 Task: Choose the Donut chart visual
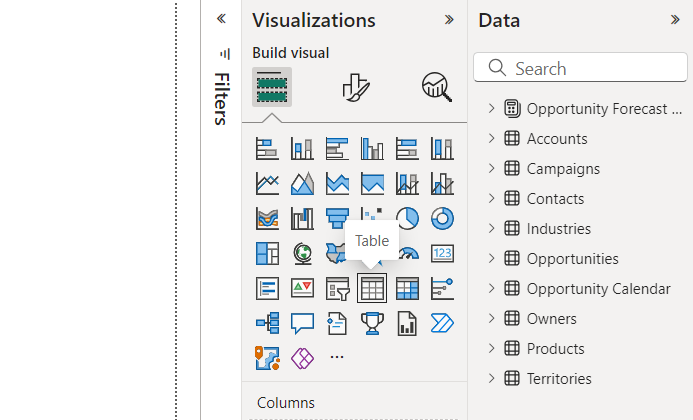[442, 219]
